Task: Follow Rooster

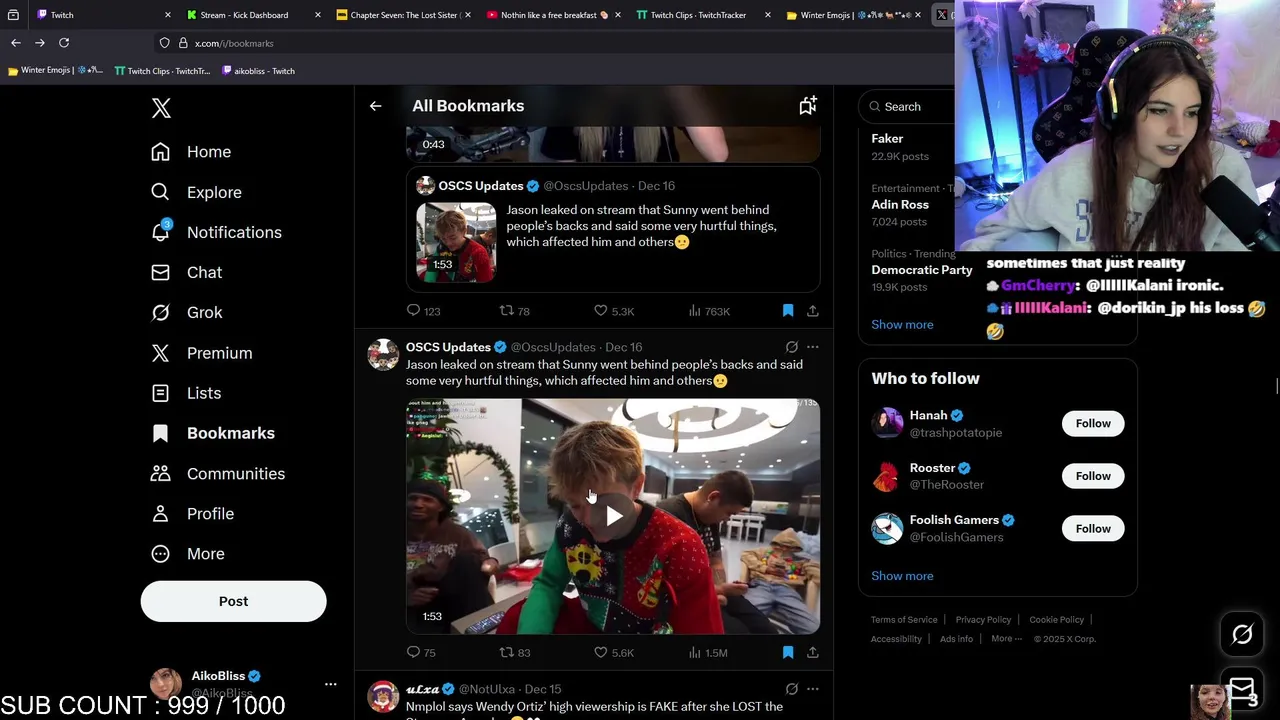Action: (x=1093, y=476)
